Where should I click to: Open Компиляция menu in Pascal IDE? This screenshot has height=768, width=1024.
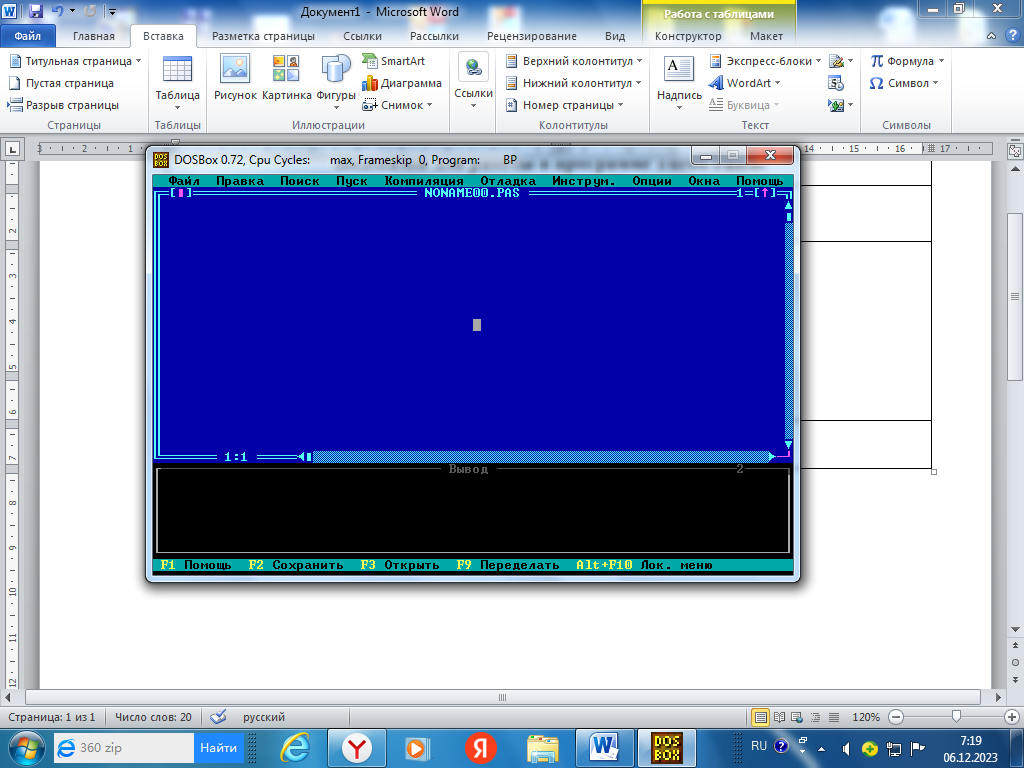click(424, 181)
